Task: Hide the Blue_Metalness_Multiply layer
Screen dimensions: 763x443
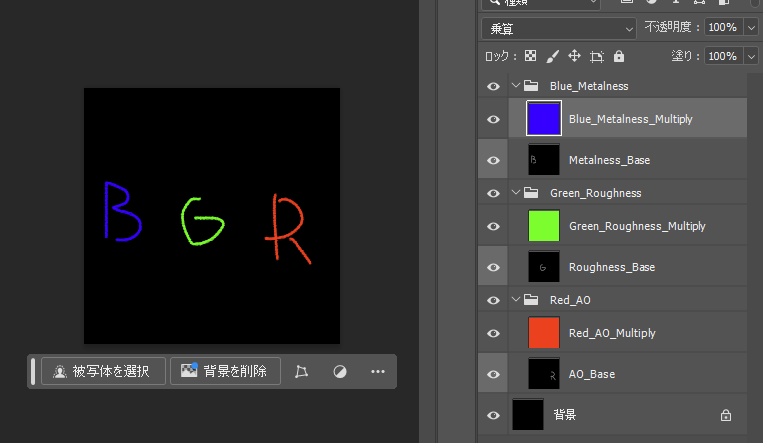Action: 493,119
